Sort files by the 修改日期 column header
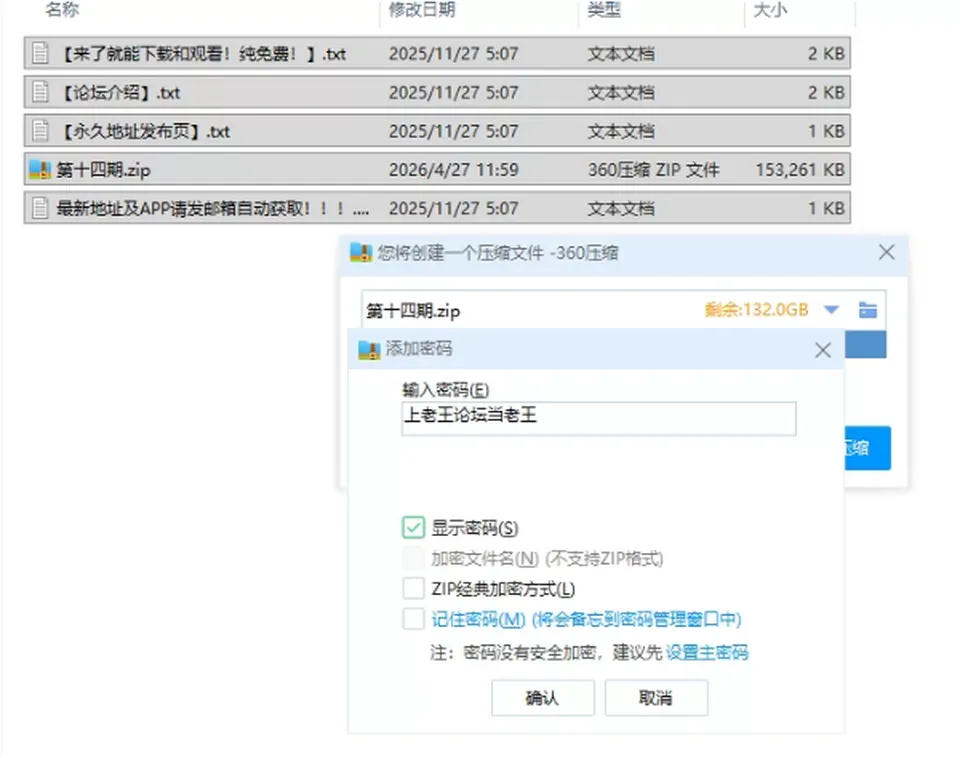Viewport: 960px width, 758px height. [x=422, y=10]
